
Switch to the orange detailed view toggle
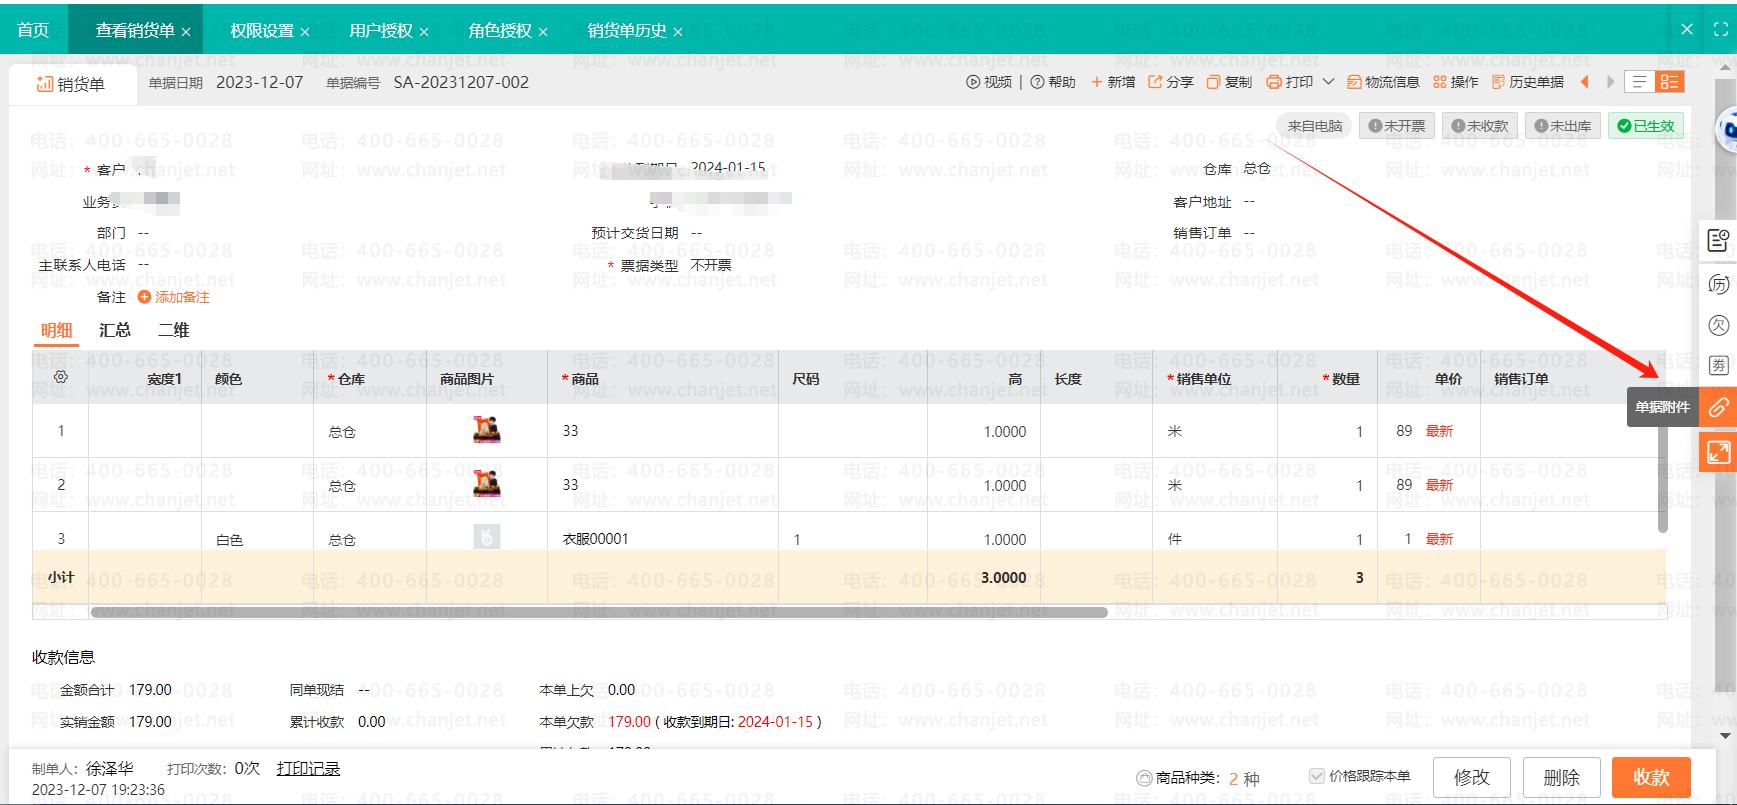point(1669,82)
